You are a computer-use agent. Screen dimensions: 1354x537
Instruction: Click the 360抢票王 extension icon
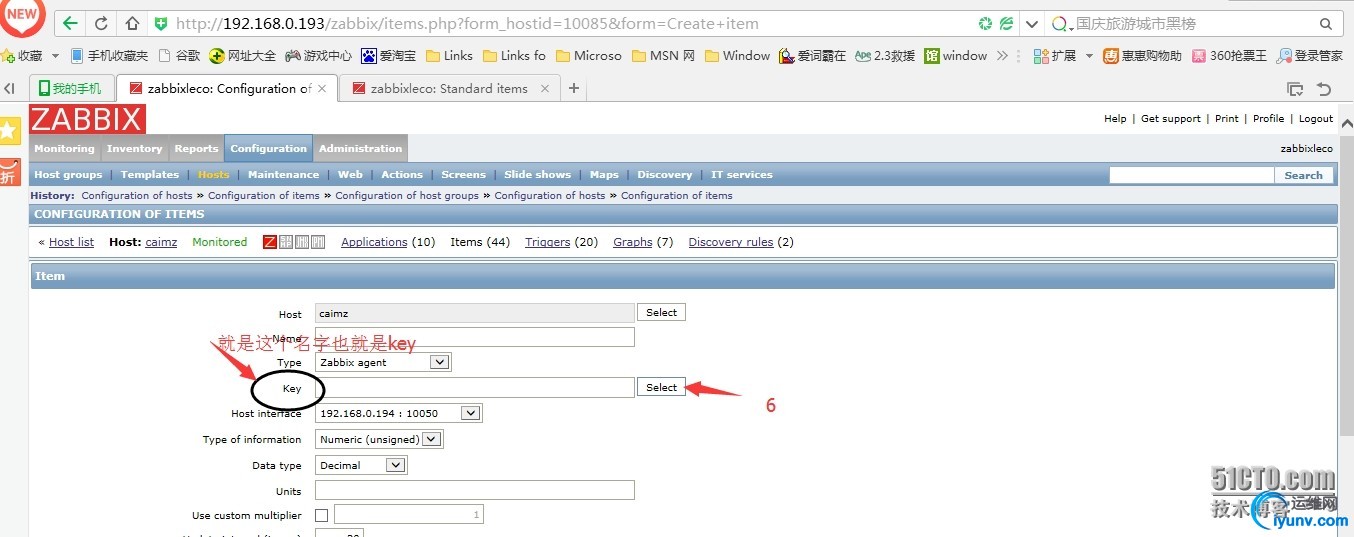[x=1229, y=56]
